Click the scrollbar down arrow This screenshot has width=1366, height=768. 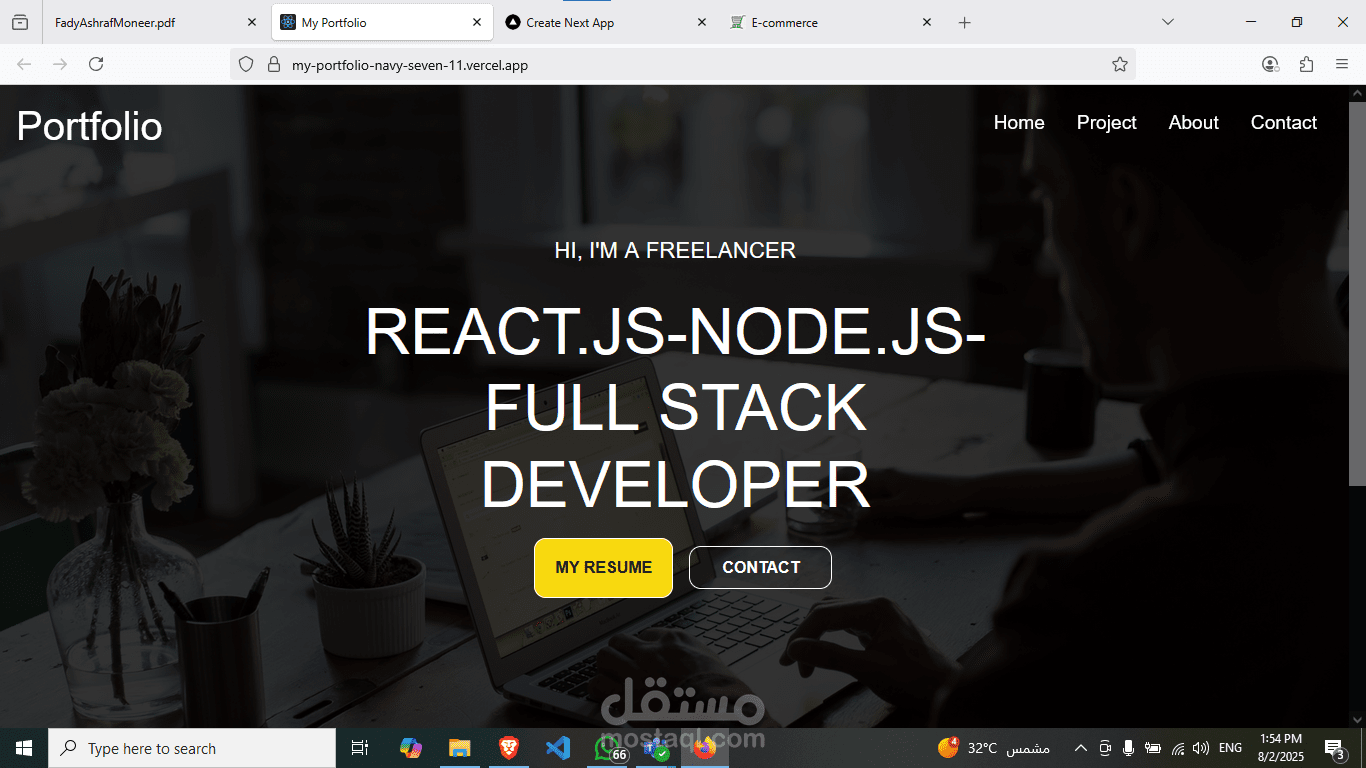pyautogui.click(x=1357, y=719)
